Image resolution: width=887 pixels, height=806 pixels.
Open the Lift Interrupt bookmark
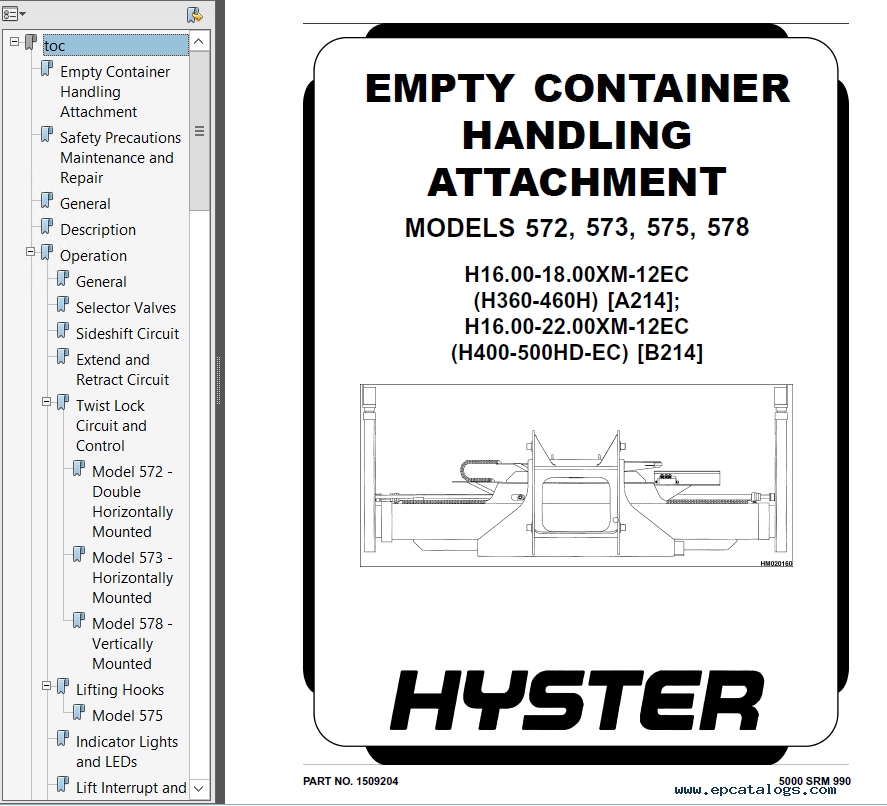[131, 787]
